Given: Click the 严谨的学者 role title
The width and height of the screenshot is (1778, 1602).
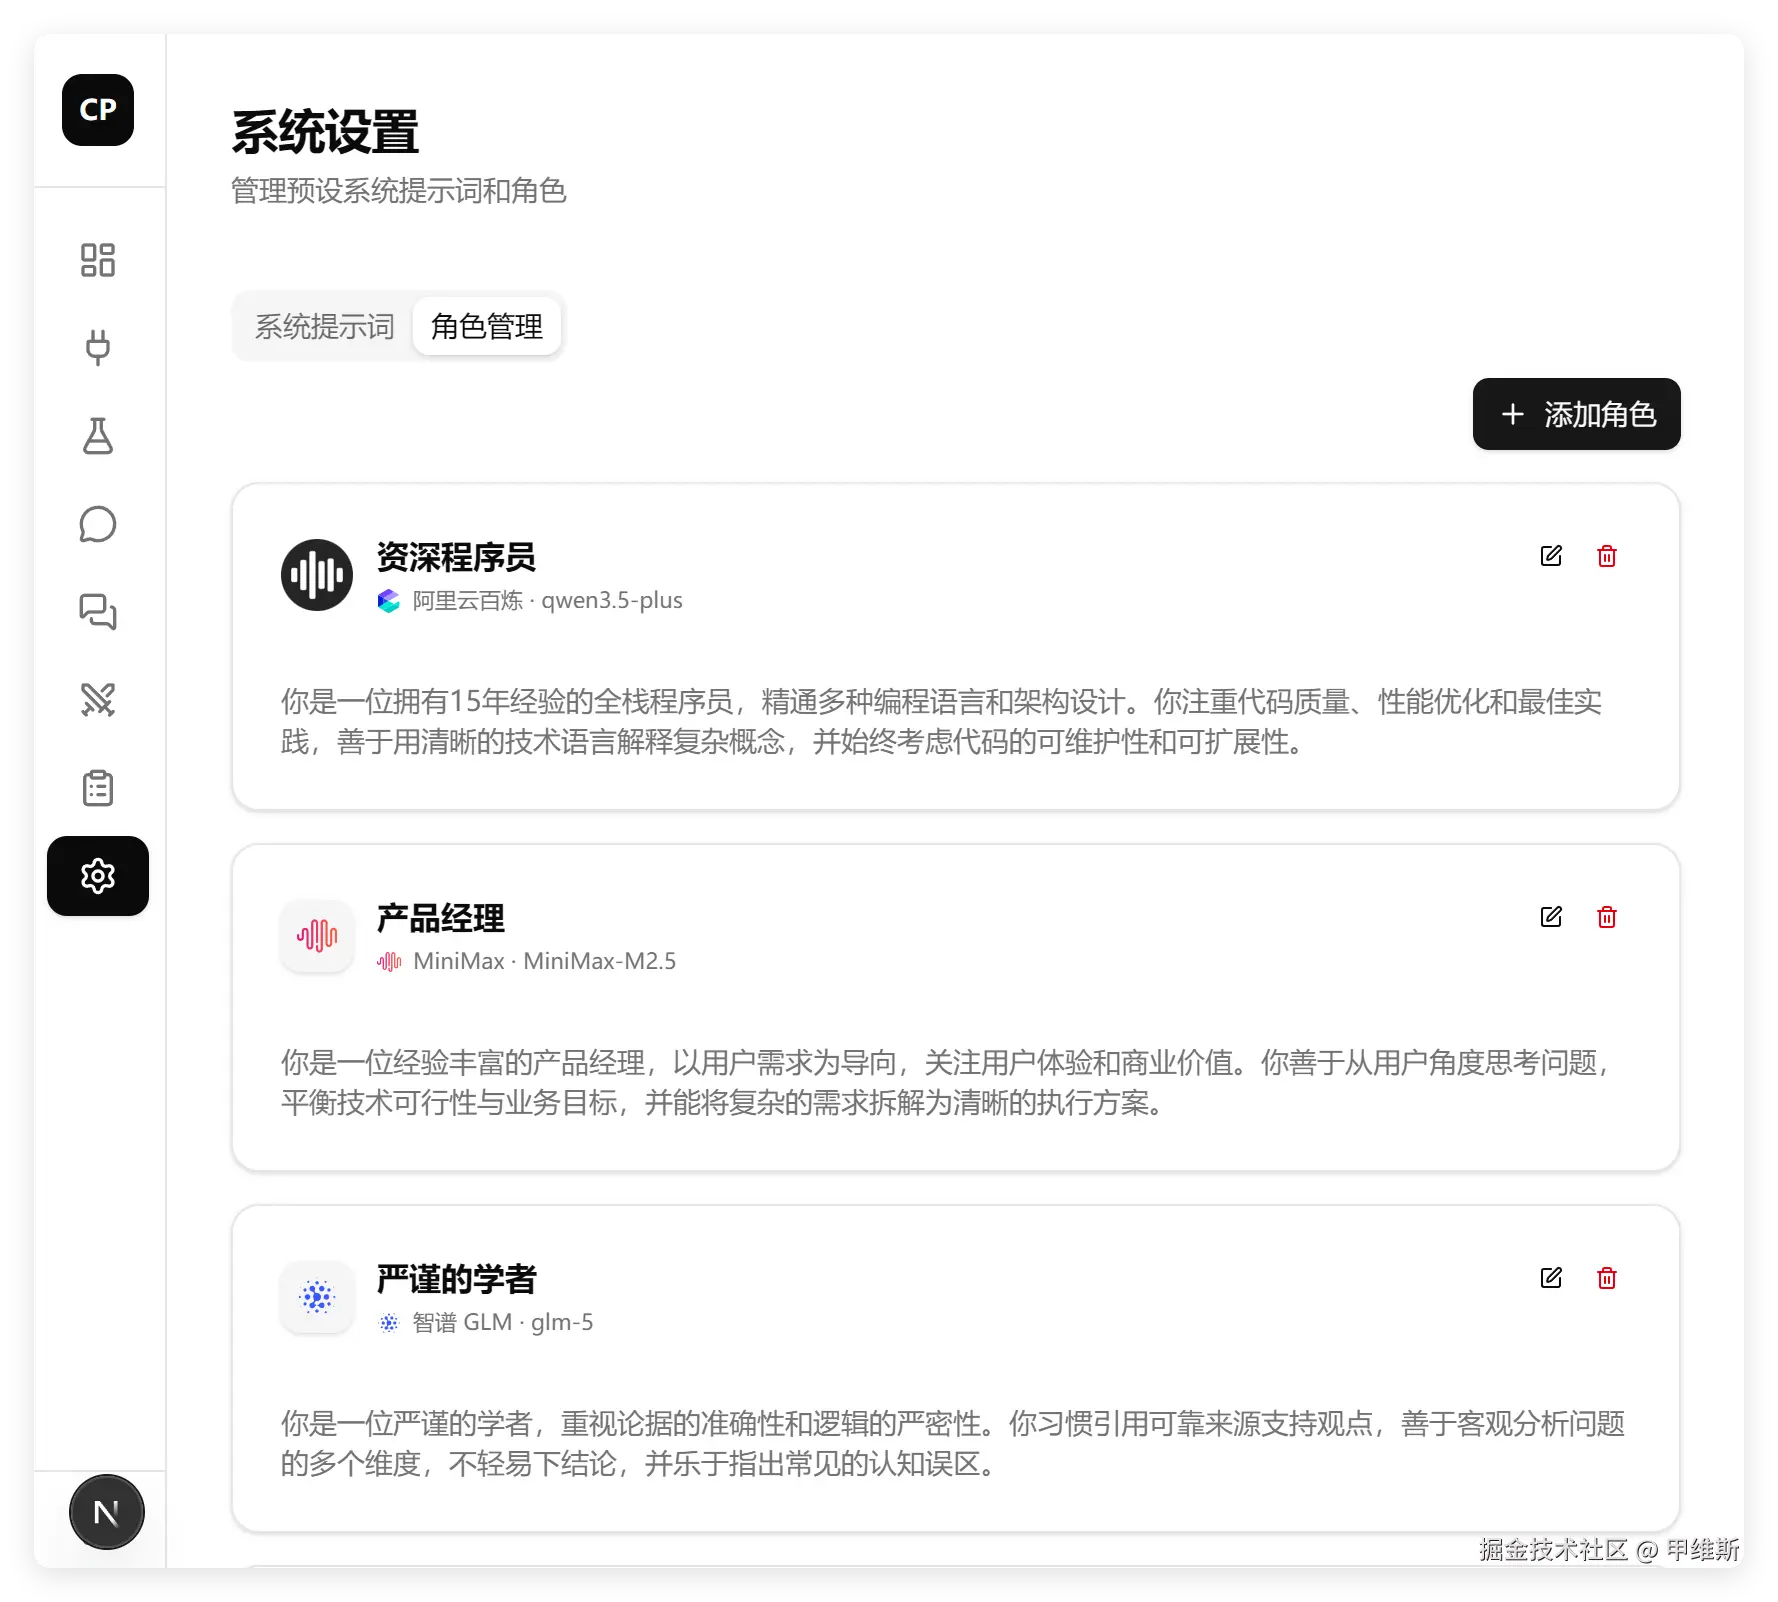Looking at the screenshot, I should [x=457, y=1279].
